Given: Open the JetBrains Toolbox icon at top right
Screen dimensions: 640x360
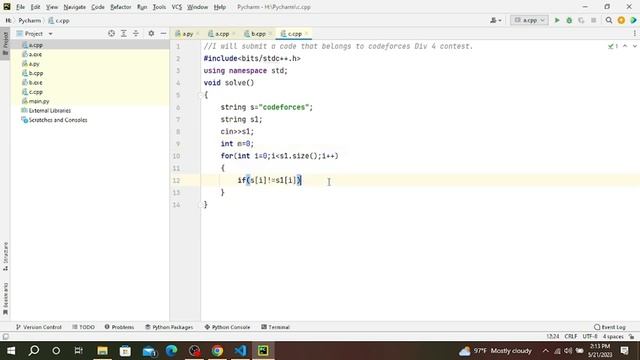Looking at the screenshot, I should pos(633,20).
